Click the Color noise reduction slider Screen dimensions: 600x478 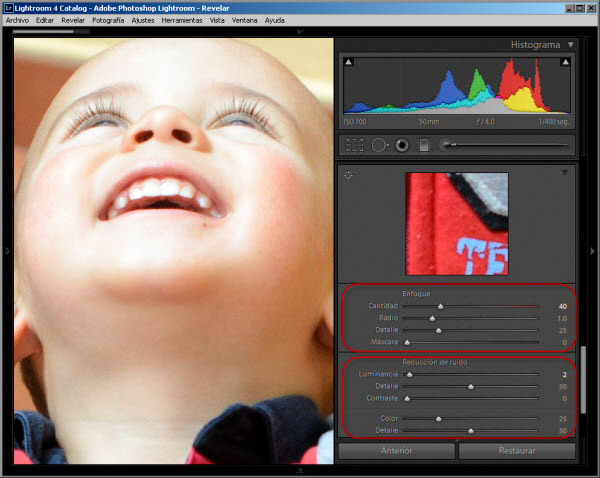tap(471, 419)
